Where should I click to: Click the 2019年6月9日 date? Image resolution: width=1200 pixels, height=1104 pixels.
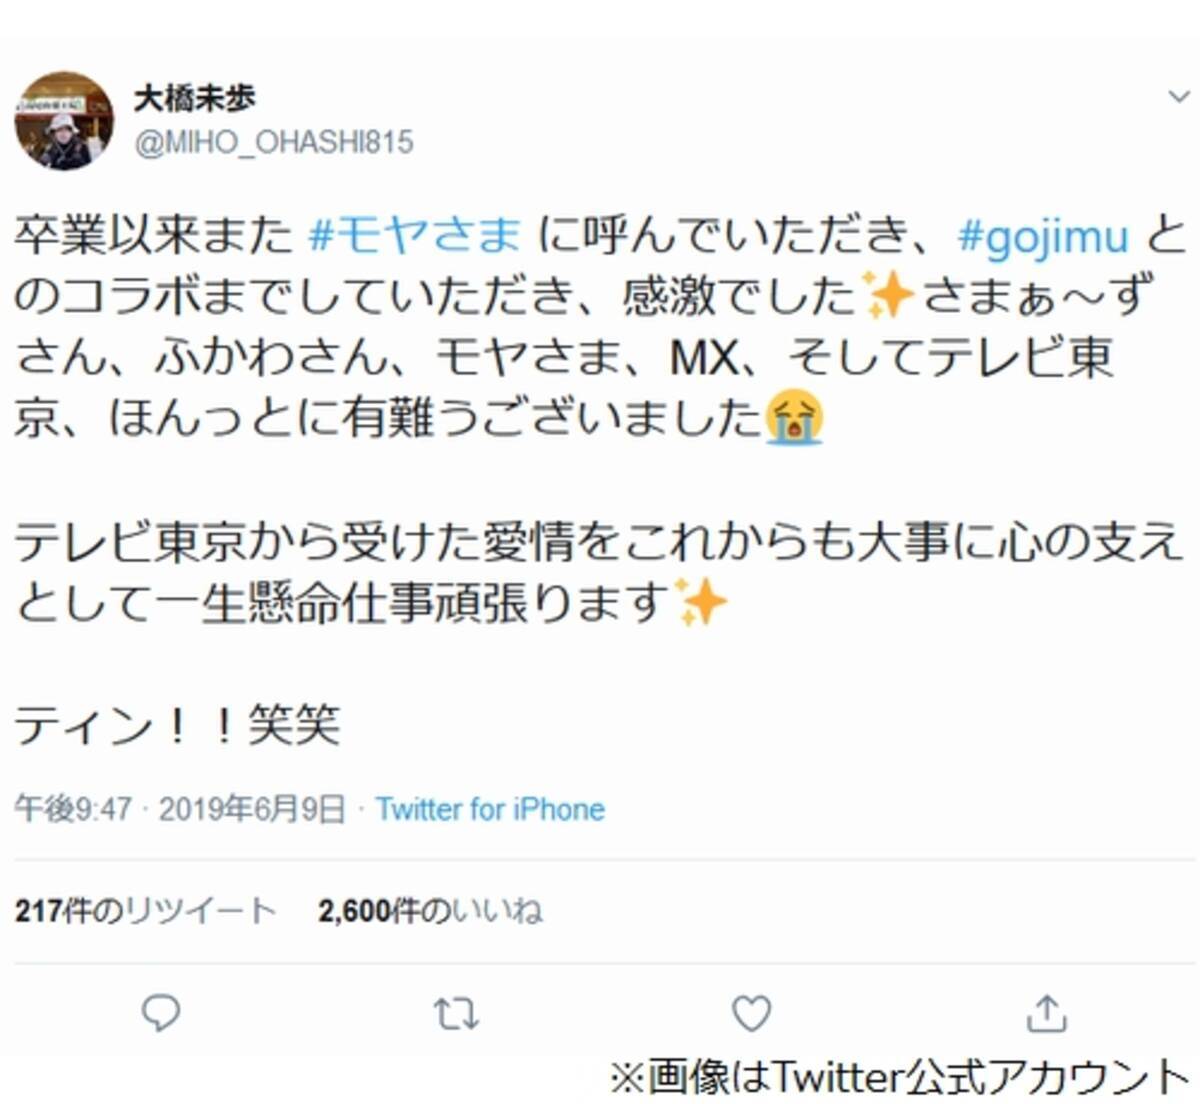coord(252,809)
